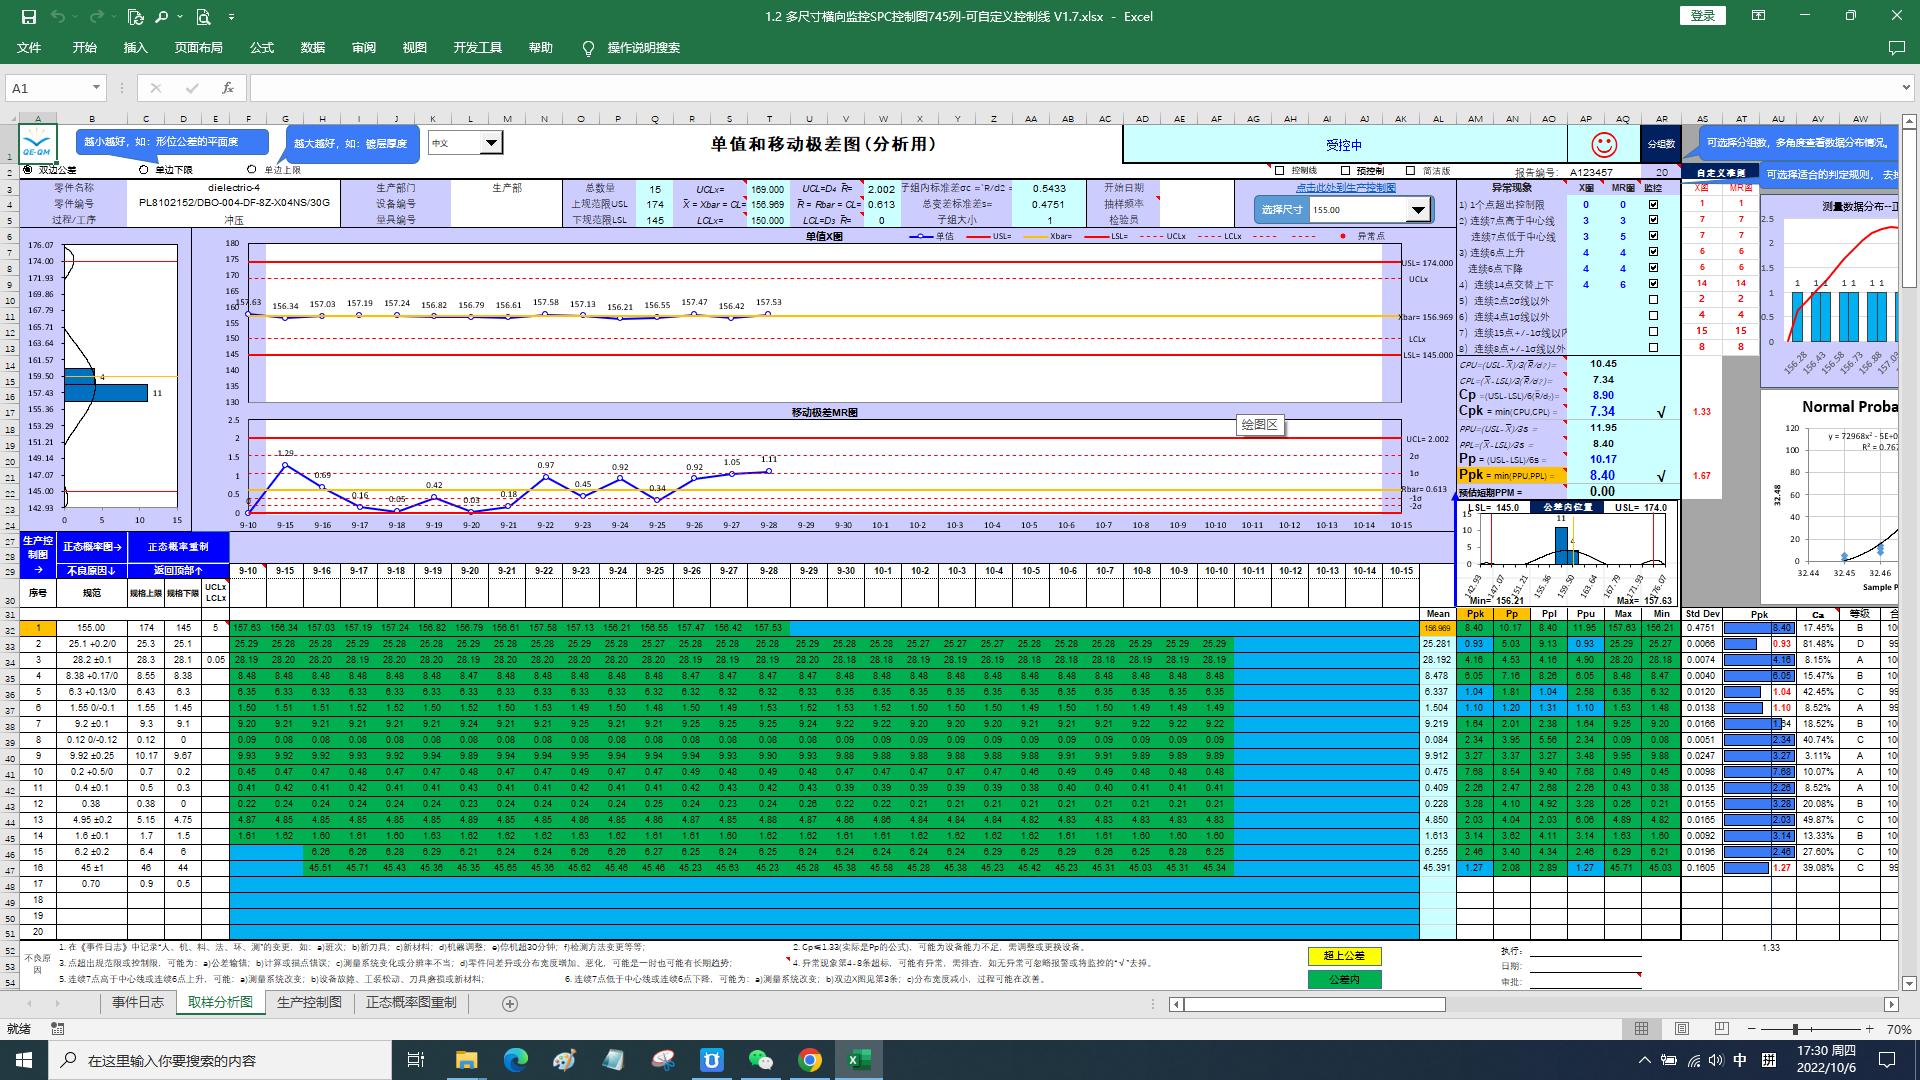Click the Save icon in quick access toolbar
Screen dimensions: 1920x1080
[29, 17]
